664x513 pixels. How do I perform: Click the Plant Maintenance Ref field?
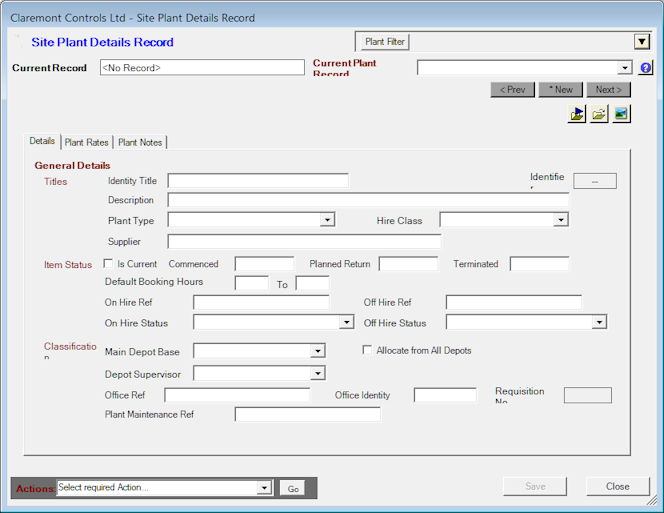pos(307,414)
